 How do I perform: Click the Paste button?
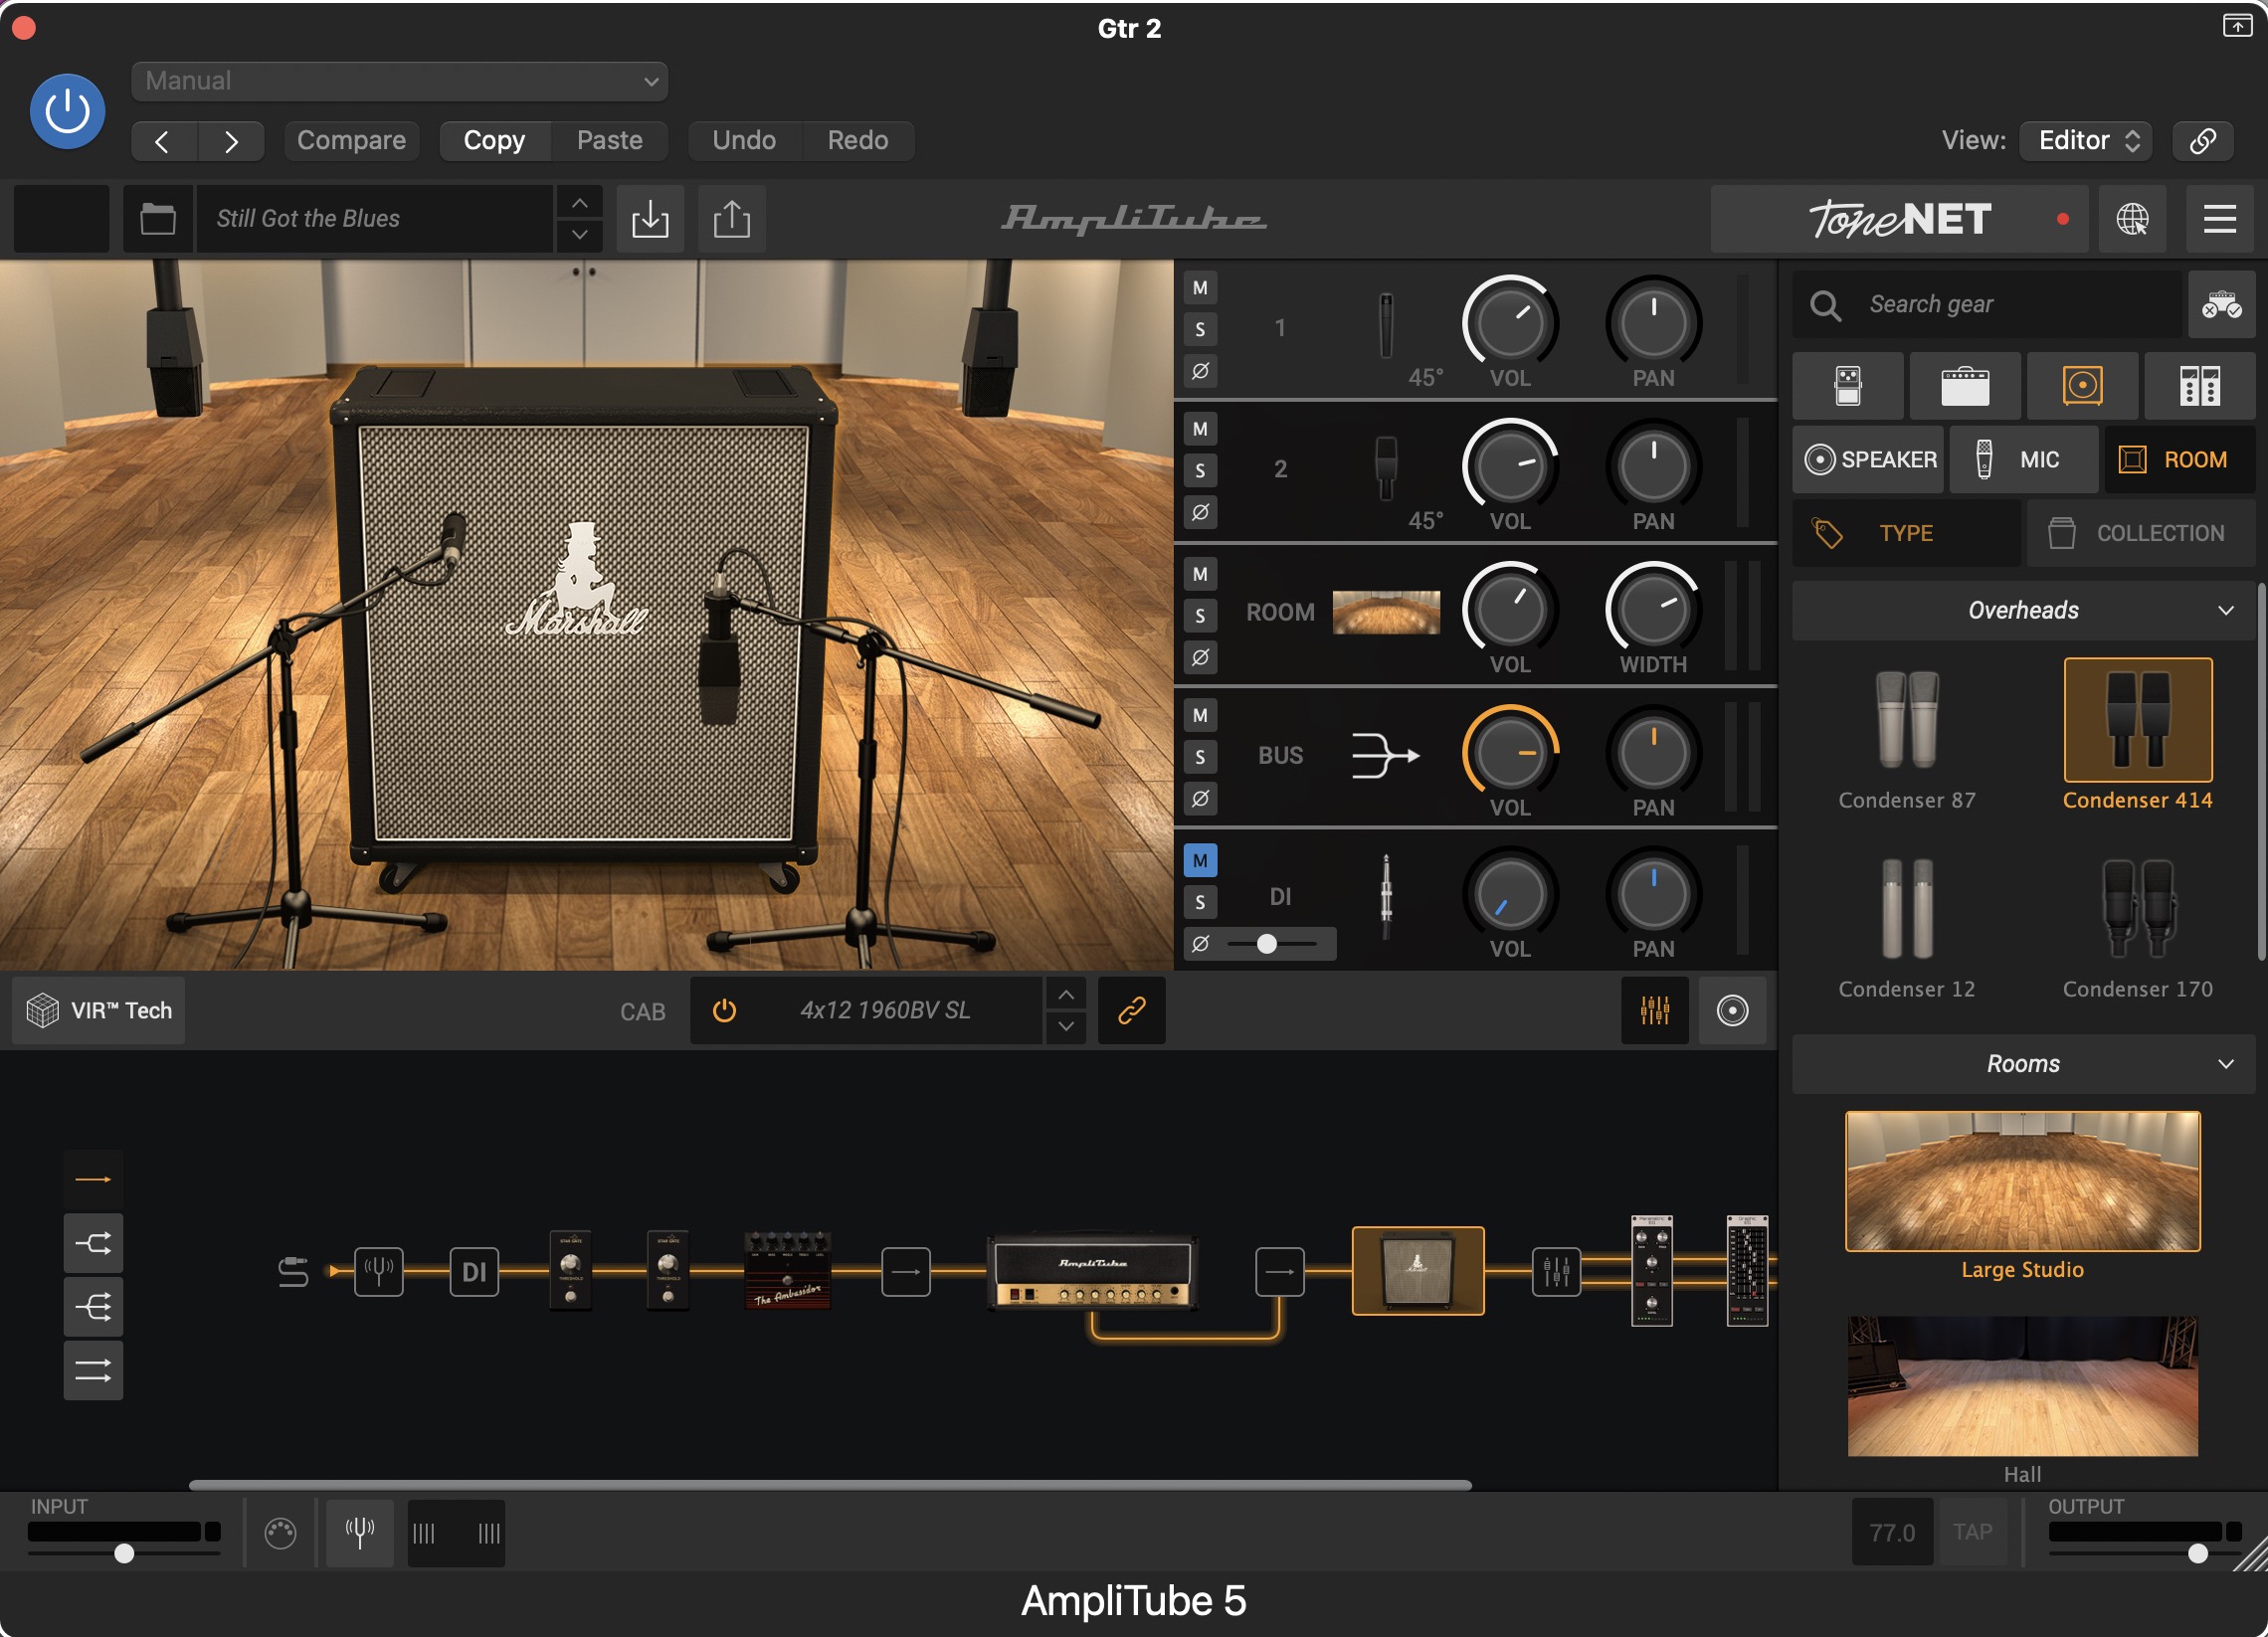point(609,141)
